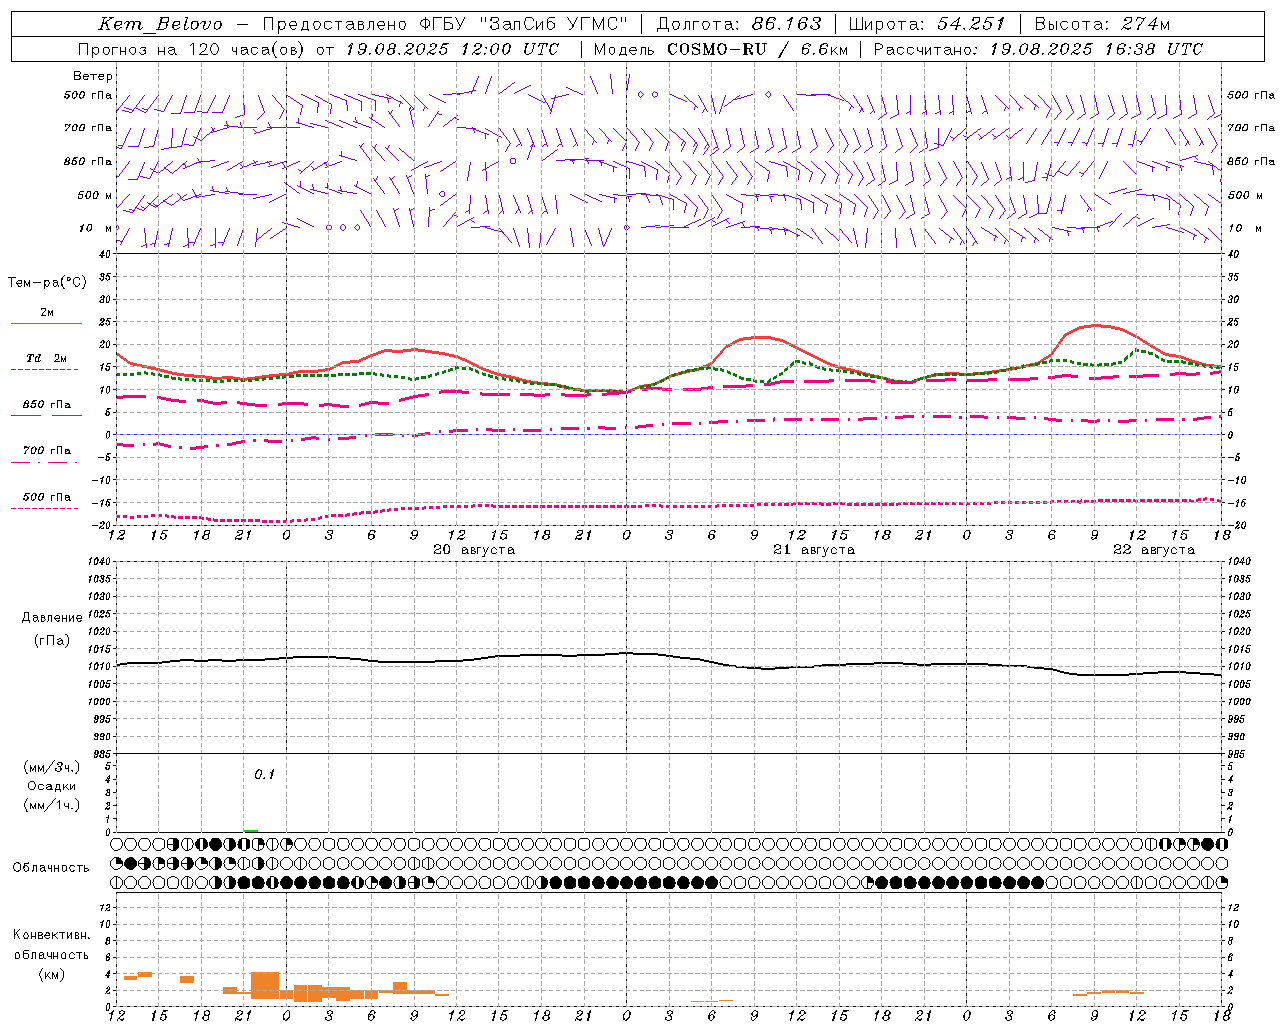Click the 850 гПа temperature legend entry

coord(47,406)
